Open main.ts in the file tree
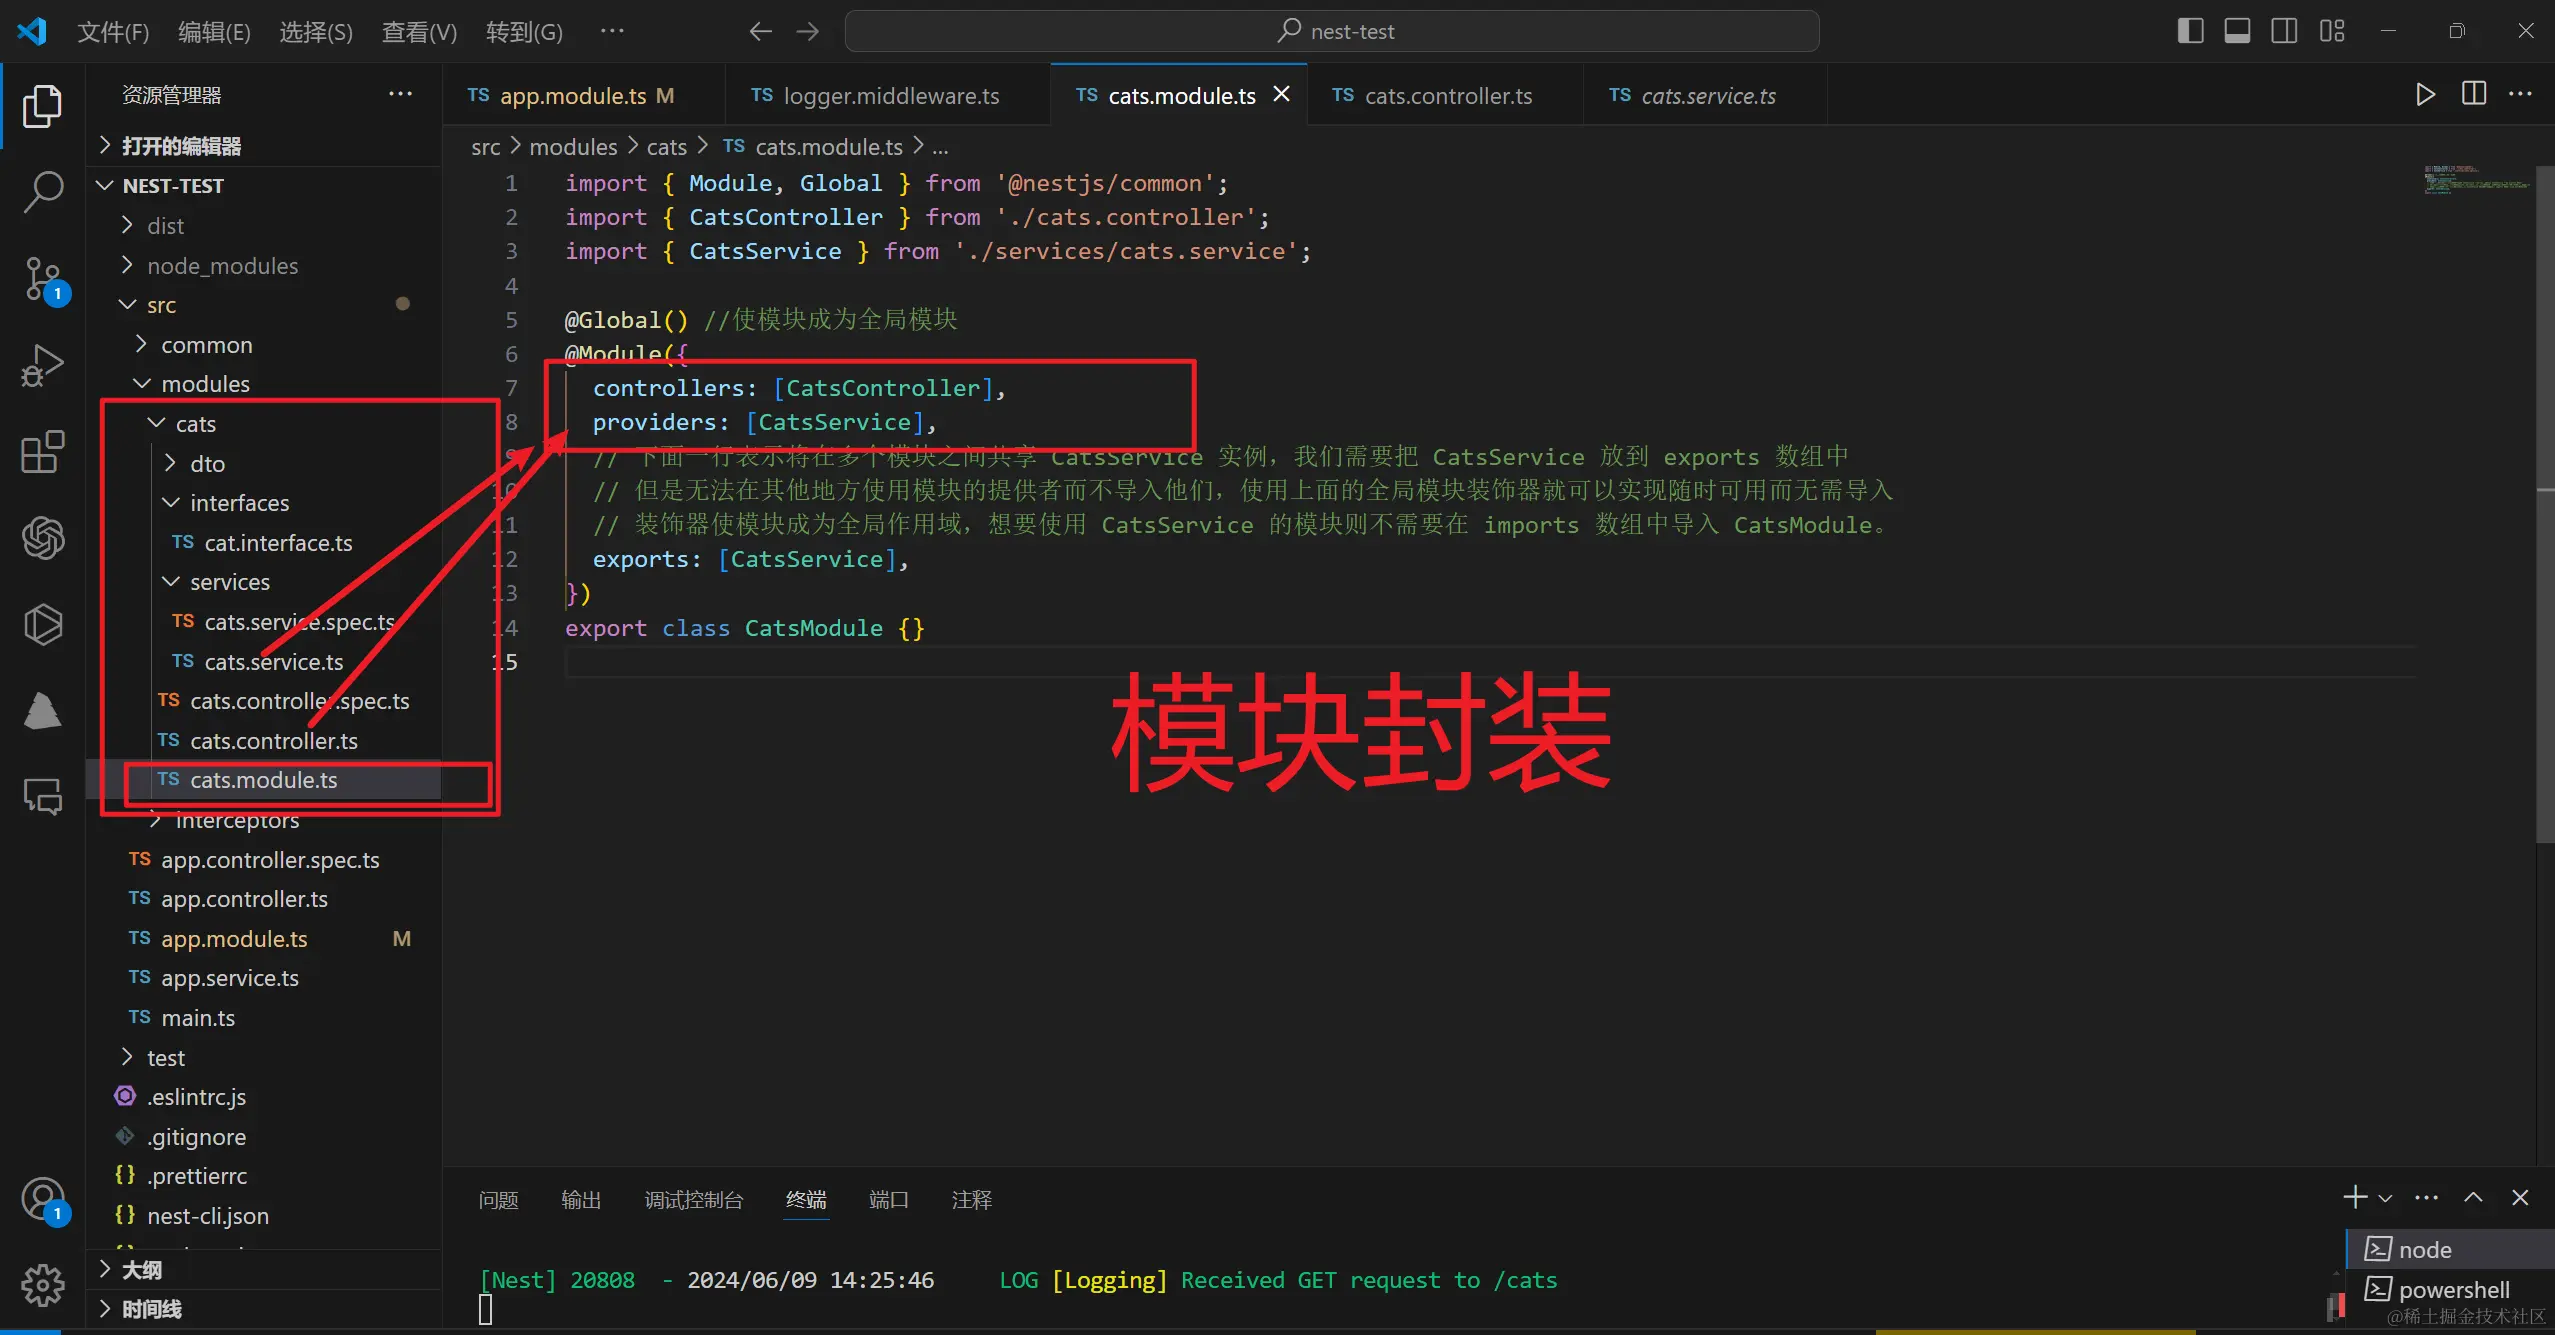This screenshot has width=2555, height=1335. pyautogui.click(x=264, y=1017)
